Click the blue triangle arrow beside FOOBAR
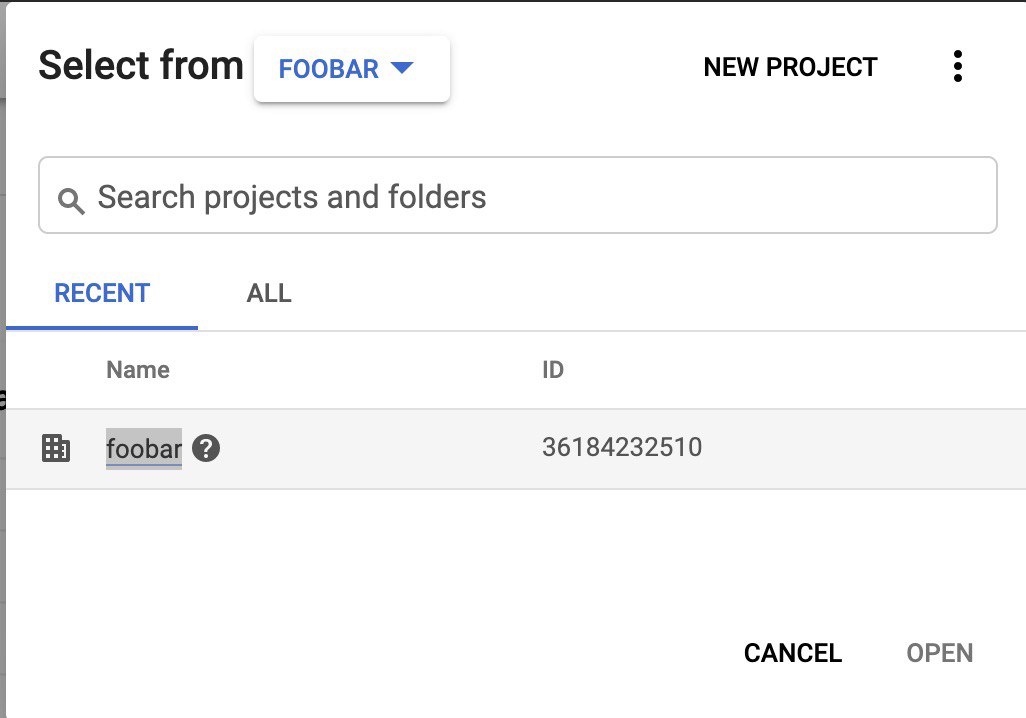 point(402,67)
